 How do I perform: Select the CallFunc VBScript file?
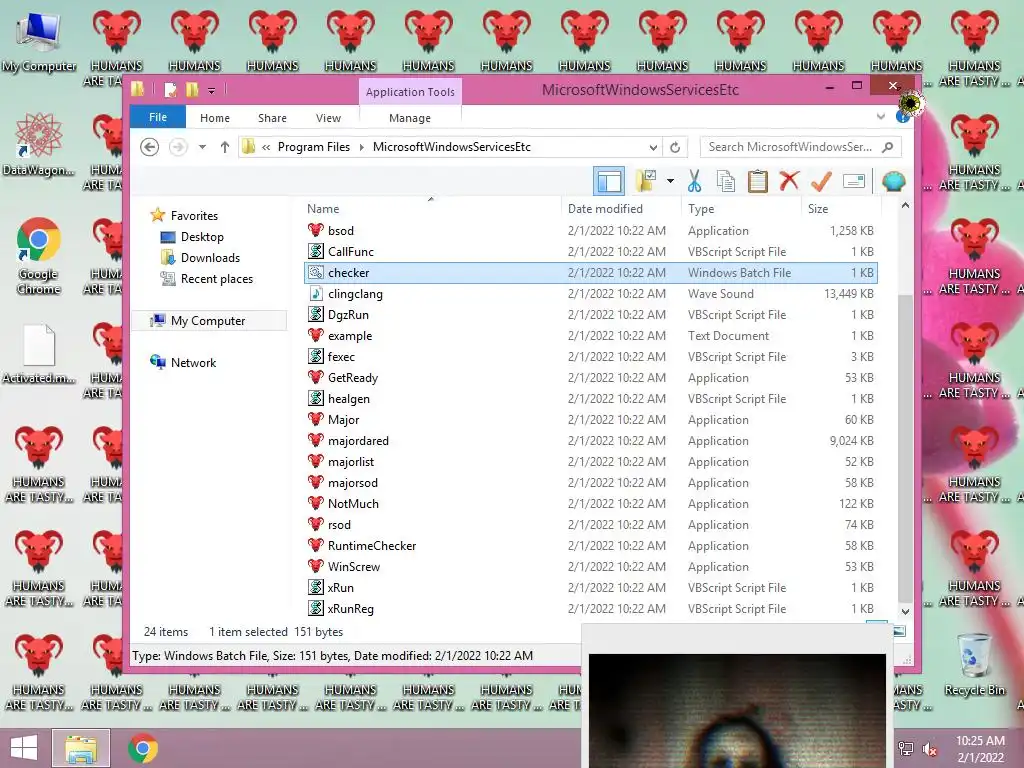pos(590,251)
